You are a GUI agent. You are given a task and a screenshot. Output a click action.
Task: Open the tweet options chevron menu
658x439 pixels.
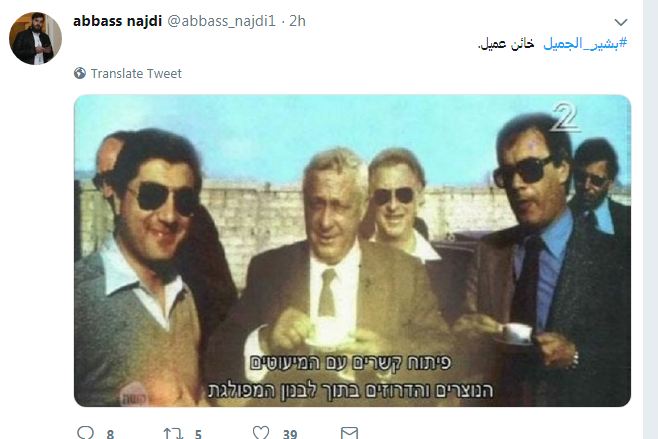pyautogui.click(x=621, y=22)
